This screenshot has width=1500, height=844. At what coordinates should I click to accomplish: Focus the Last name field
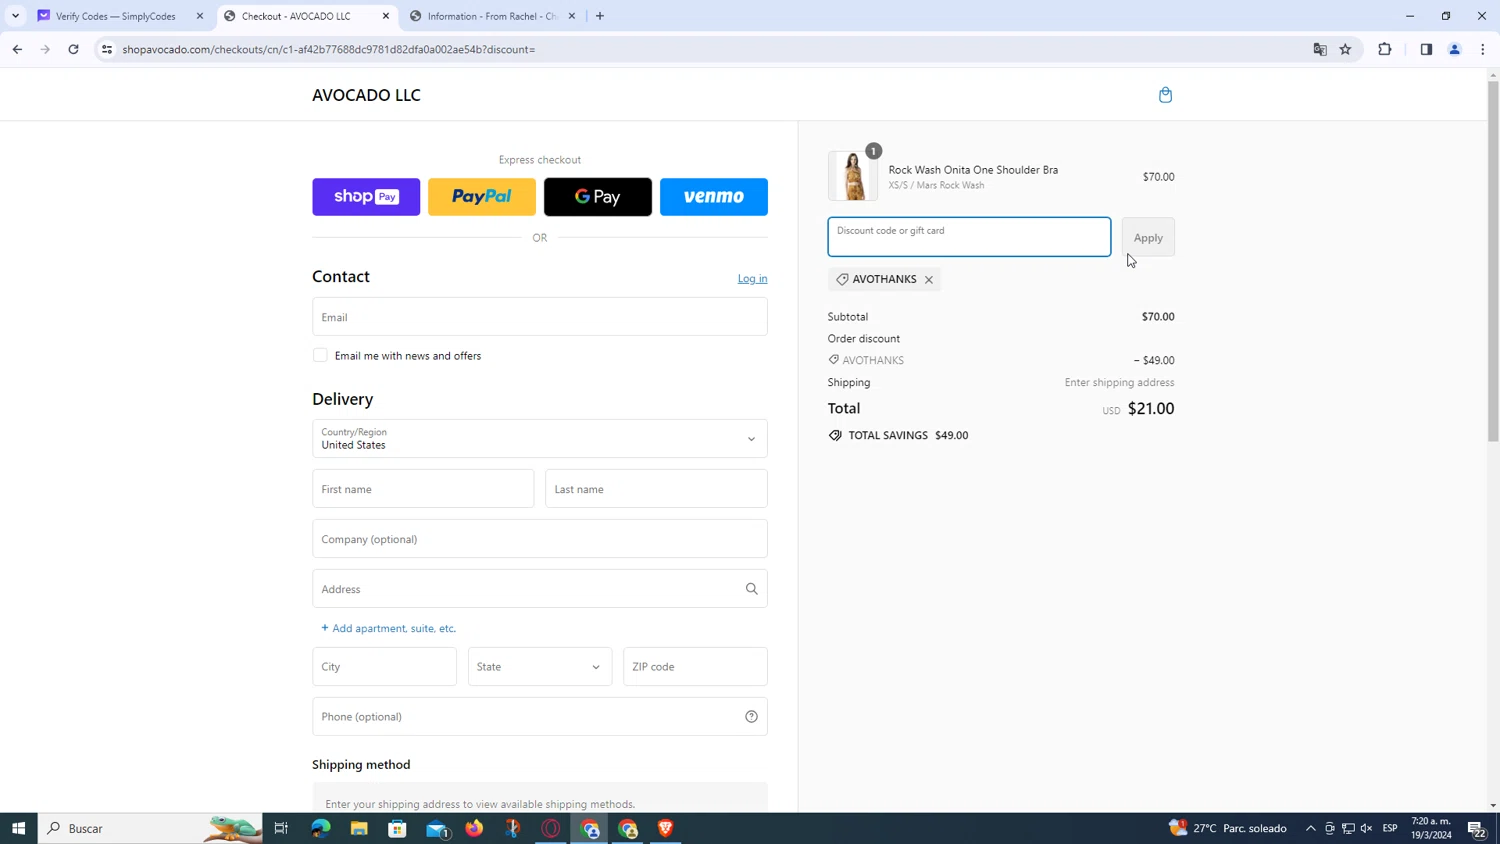[x=656, y=489]
